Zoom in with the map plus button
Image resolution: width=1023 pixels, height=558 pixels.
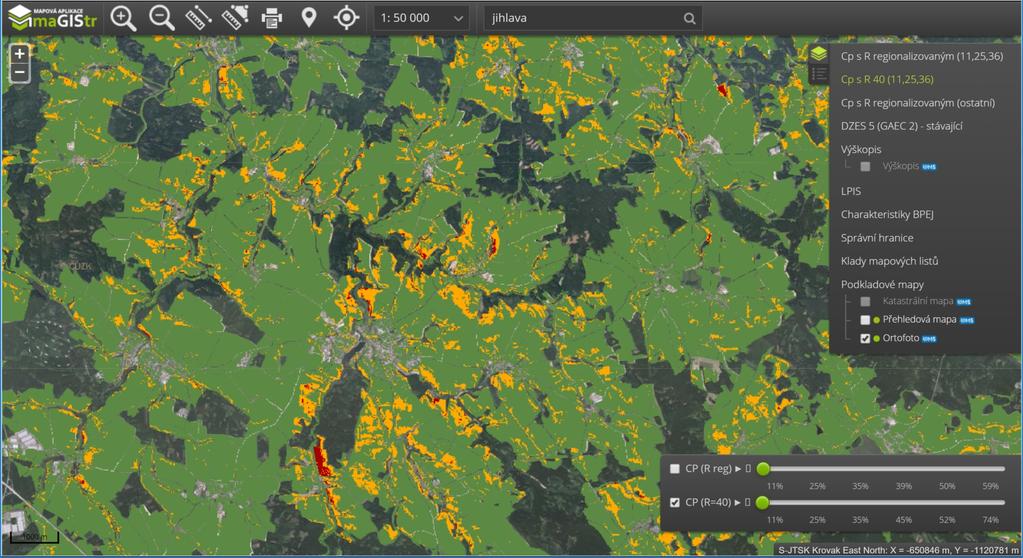[20, 54]
